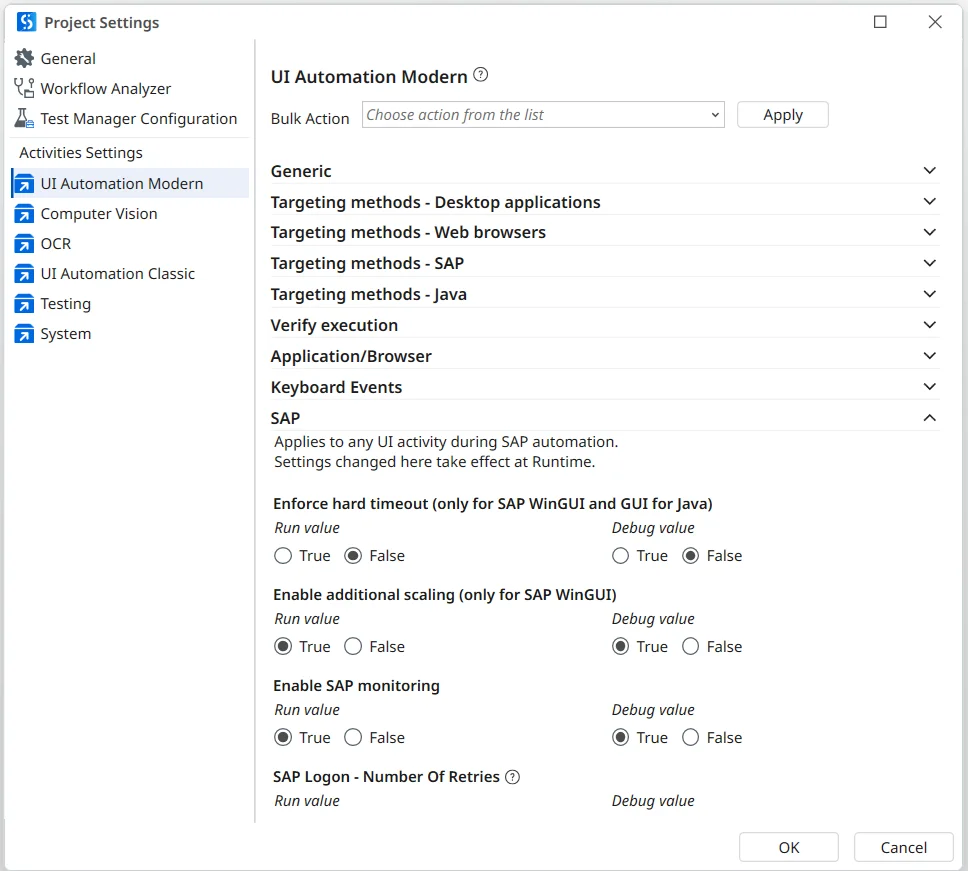Expand Targeting methods - Web browsers chevron

(929, 232)
